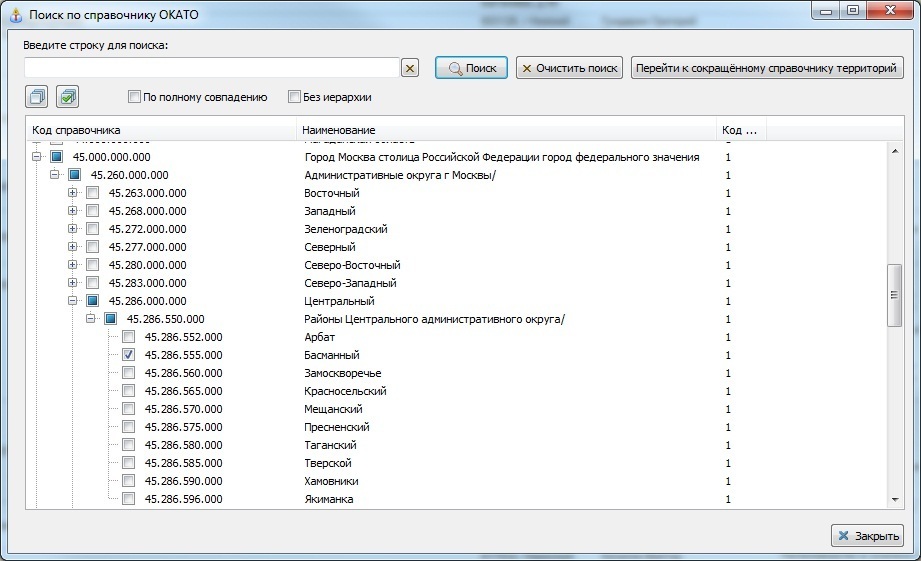The image size is (921, 561).
Task: Expand the Восточный district node
Action: [73, 193]
